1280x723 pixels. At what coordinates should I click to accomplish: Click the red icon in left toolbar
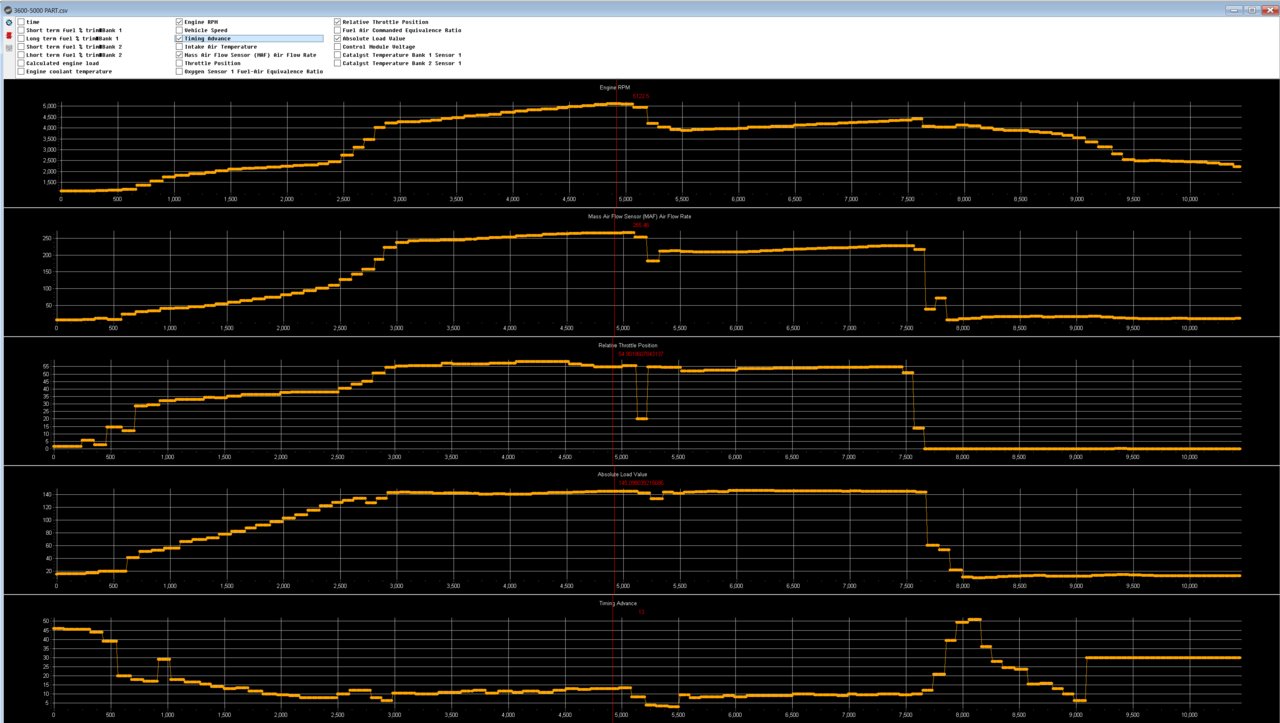click(8, 34)
